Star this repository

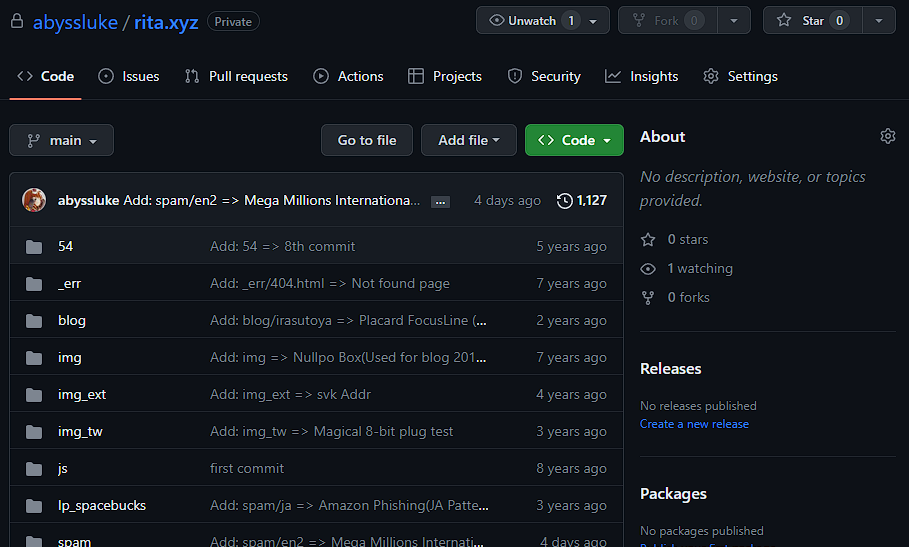tap(812, 20)
